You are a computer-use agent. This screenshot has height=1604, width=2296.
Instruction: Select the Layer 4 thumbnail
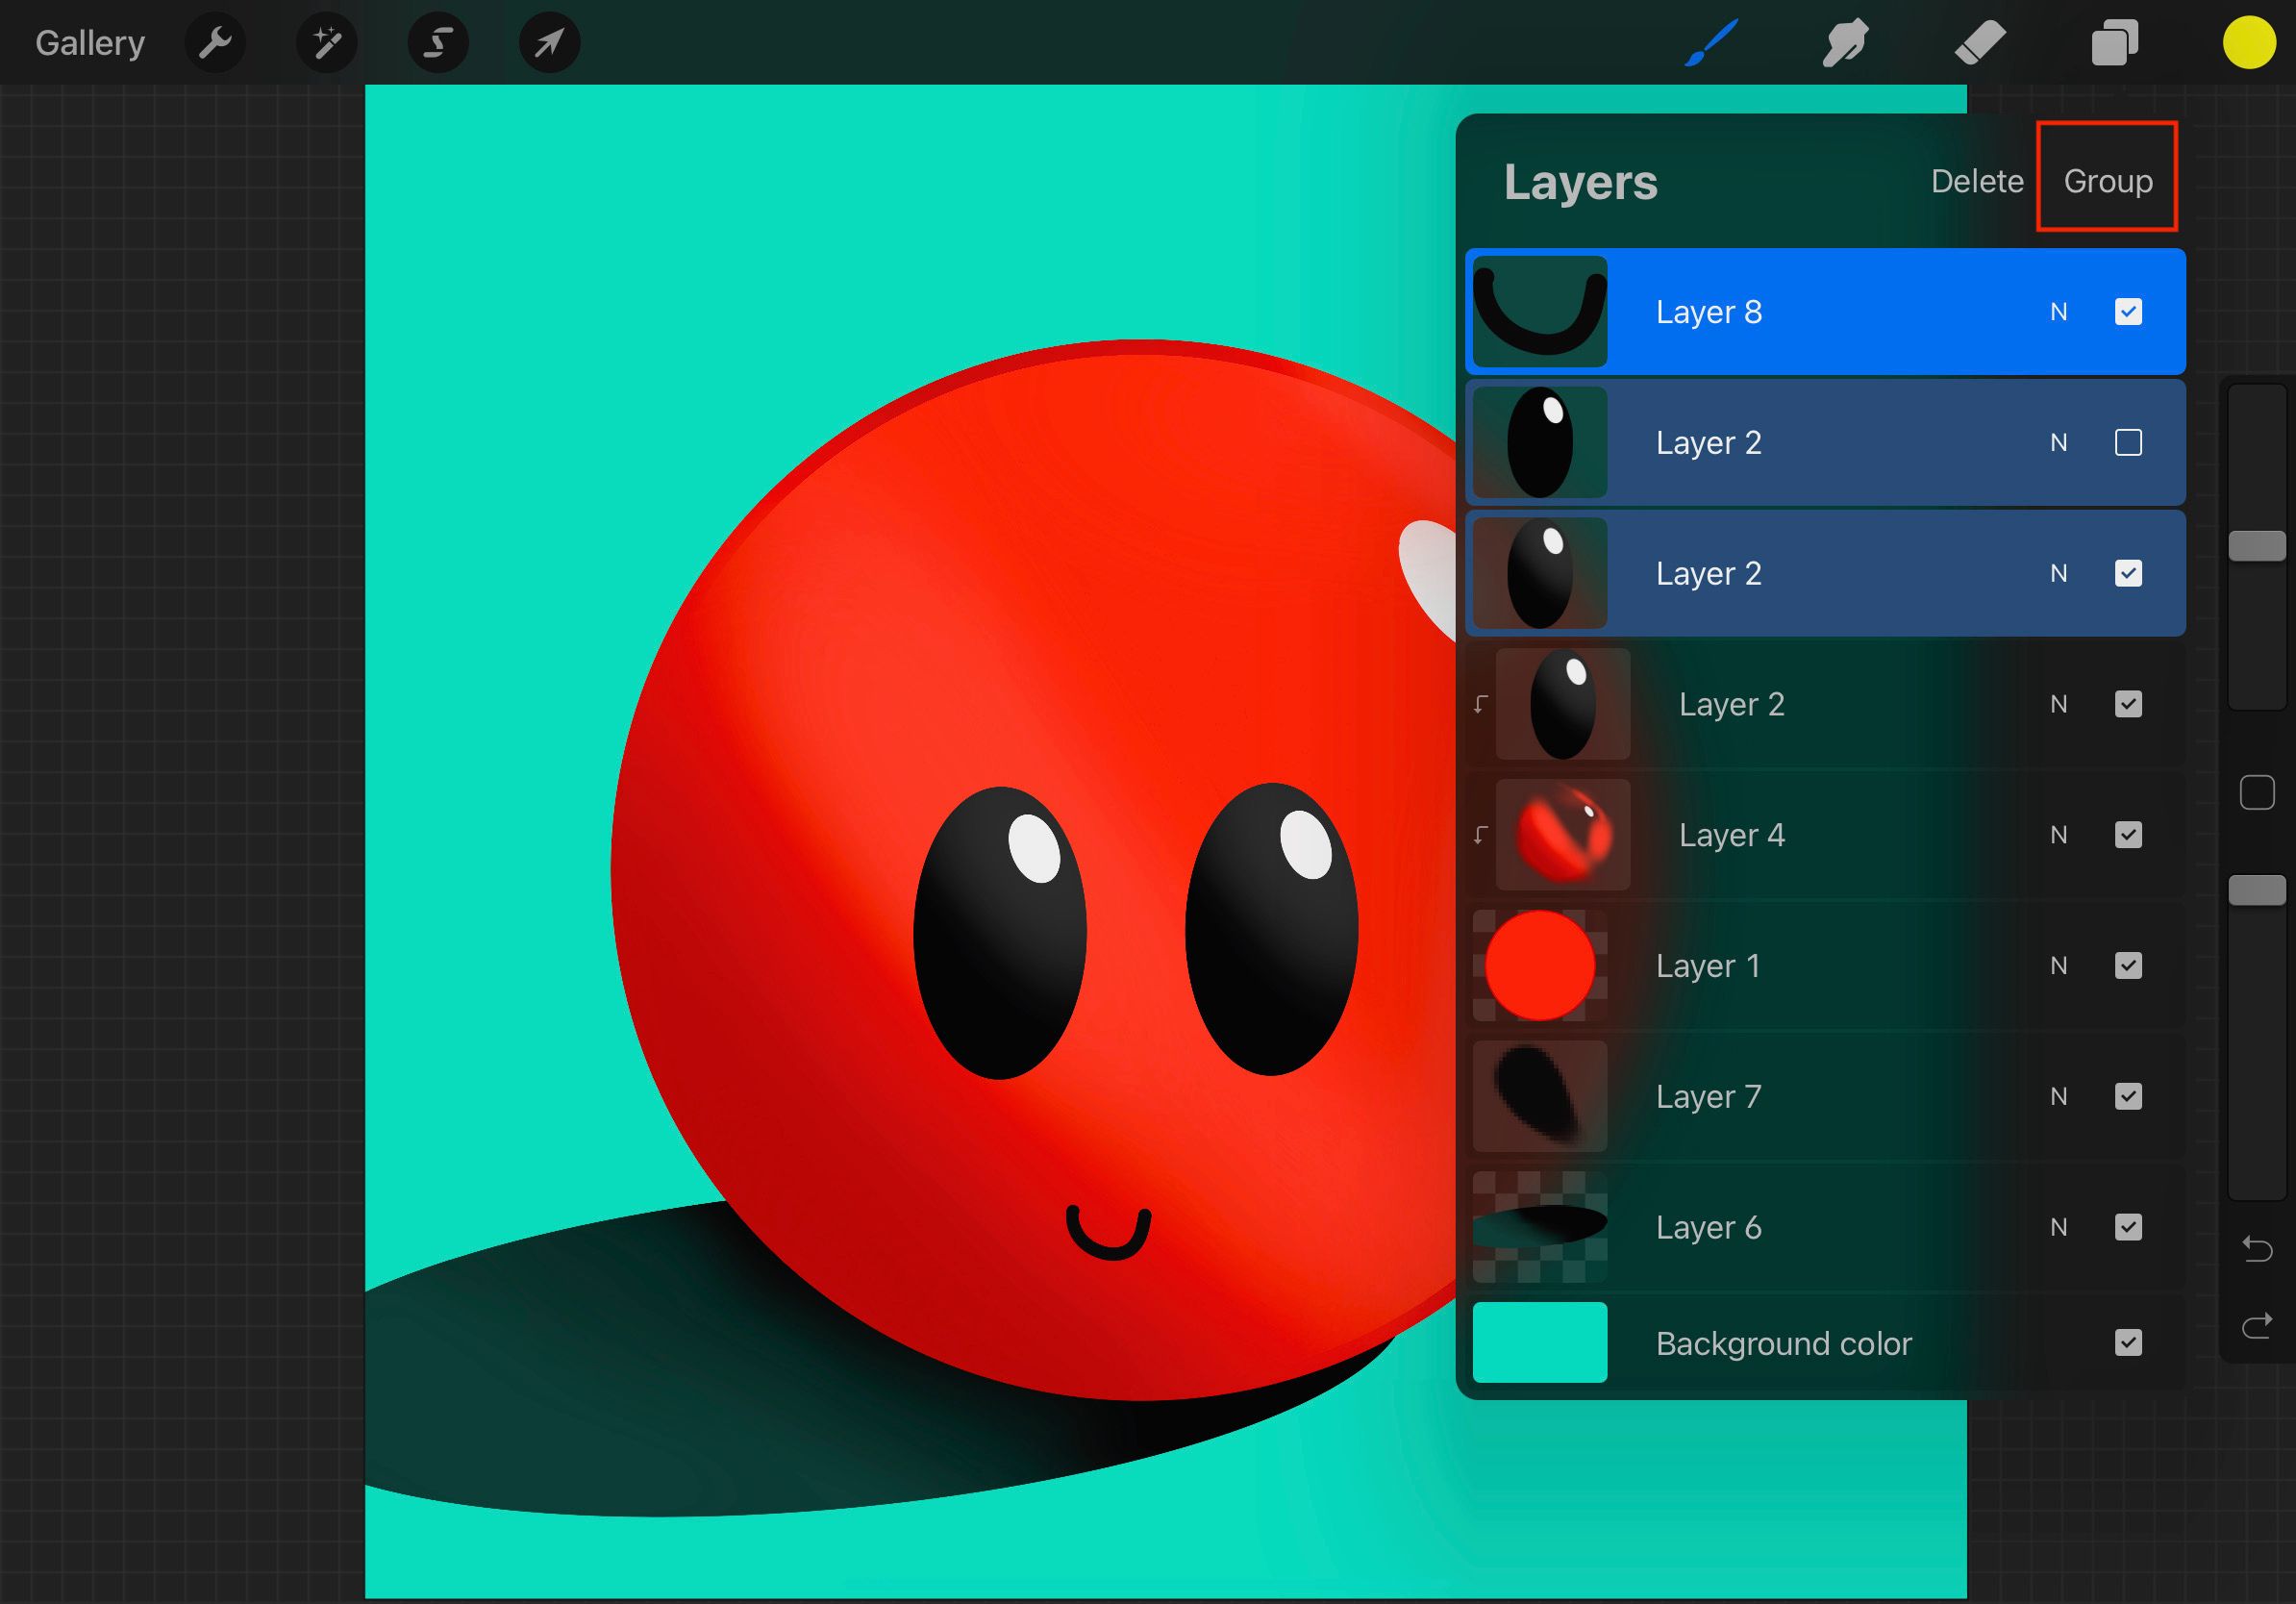click(1562, 835)
